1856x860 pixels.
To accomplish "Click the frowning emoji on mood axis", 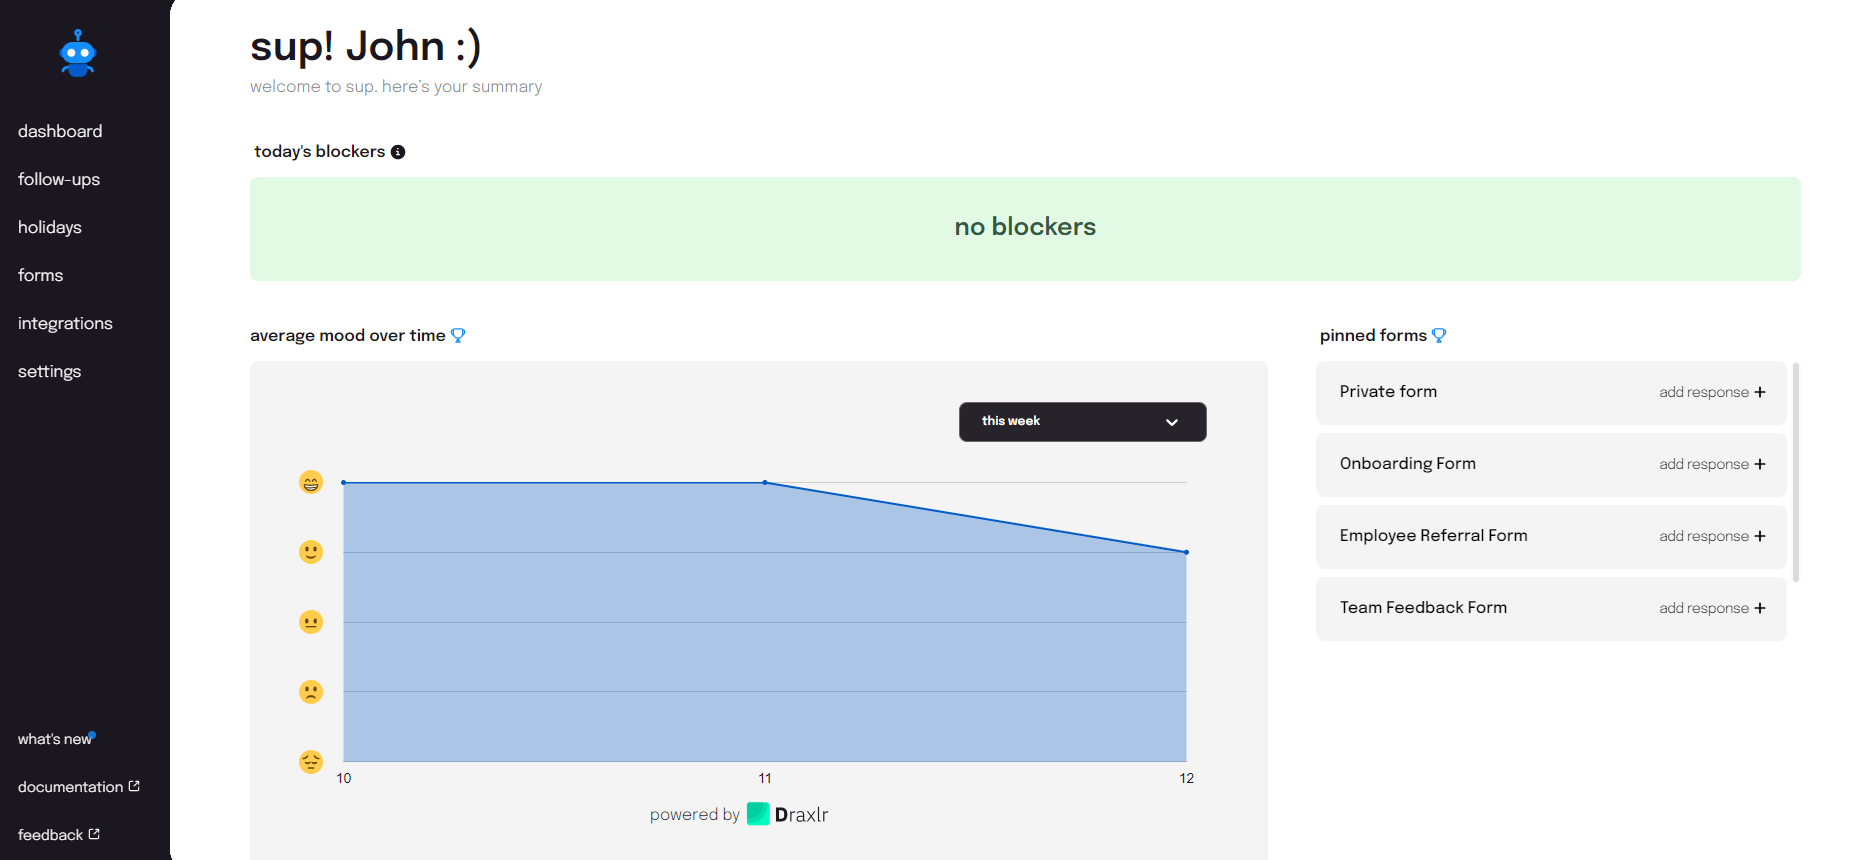I will tap(311, 692).
